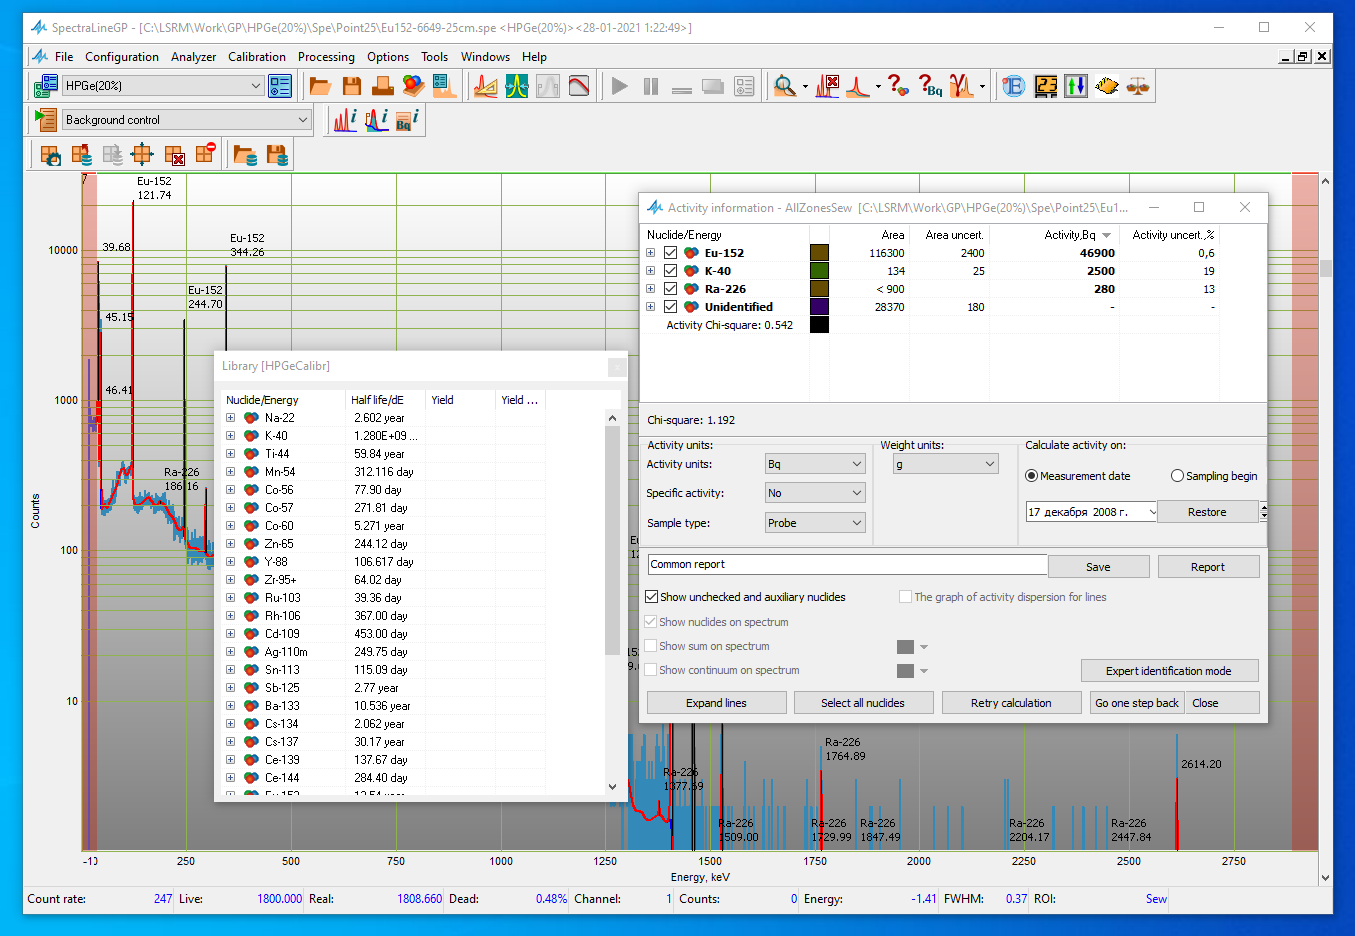The width and height of the screenshot is (1355, 936).
Task: Click the balance scales toolbar icon
Action: point(1138,87)
